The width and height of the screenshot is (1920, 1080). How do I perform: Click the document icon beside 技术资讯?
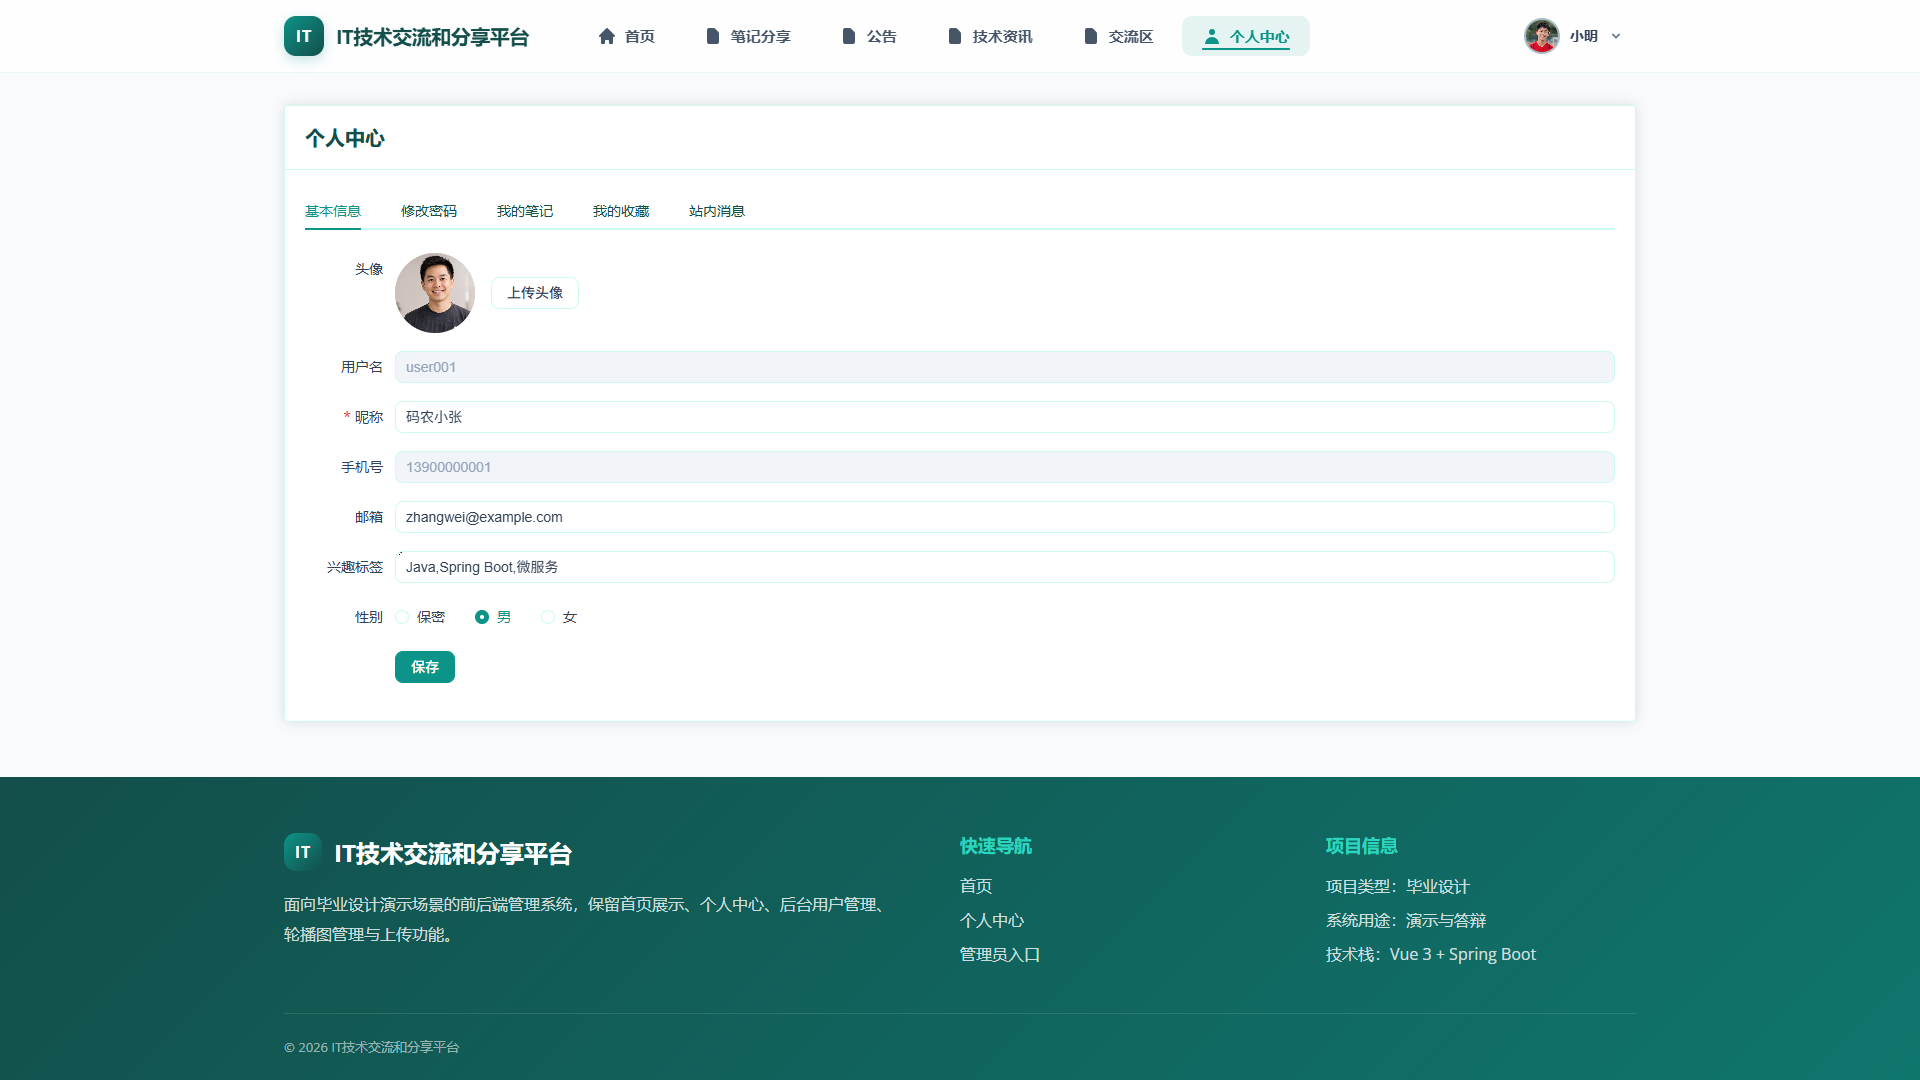point(955,36)
